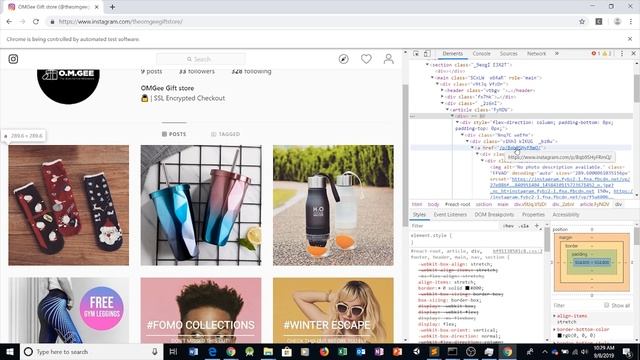Viewport: 640px width, 360px height.
Task: Bookmark this page with star icon
Action: 582,22
